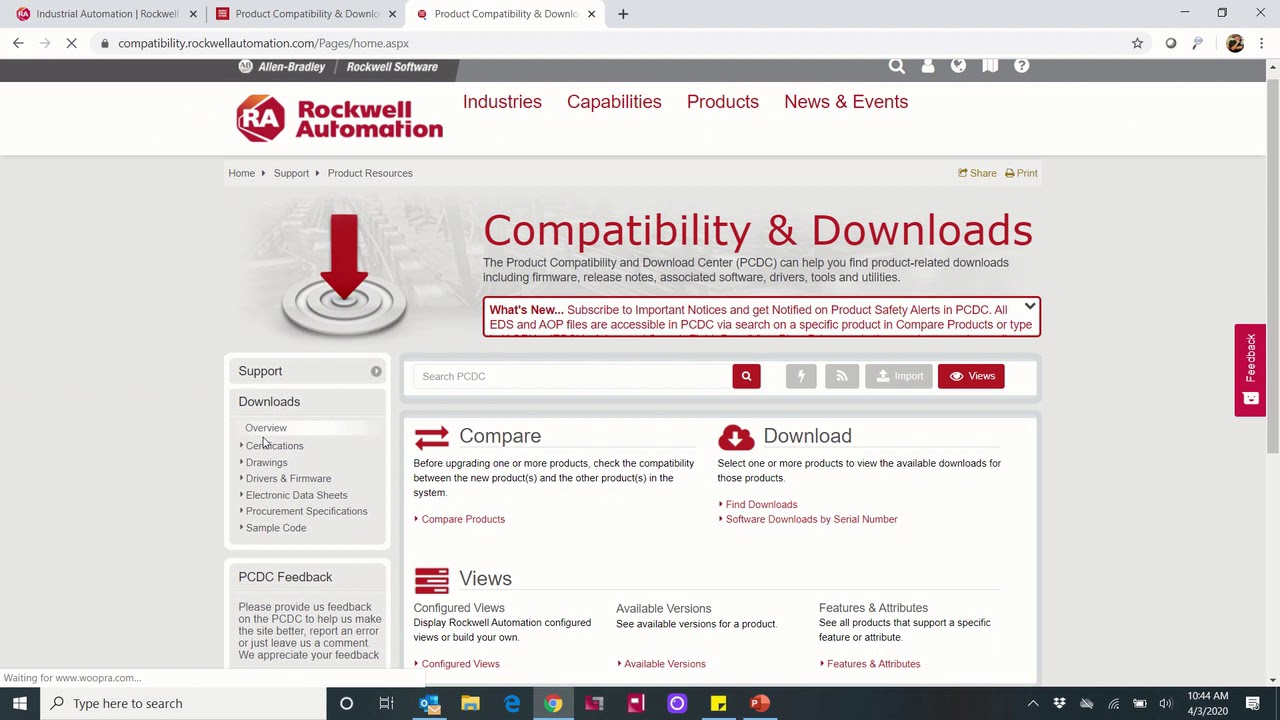Open the Chrome three-dot menu

coord(1262,43)
